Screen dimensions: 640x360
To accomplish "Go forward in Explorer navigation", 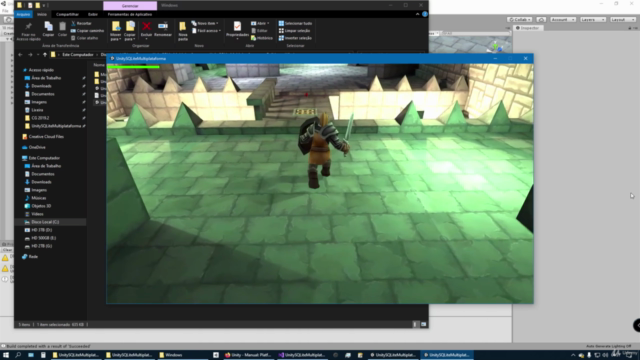I will pos(30,55).
